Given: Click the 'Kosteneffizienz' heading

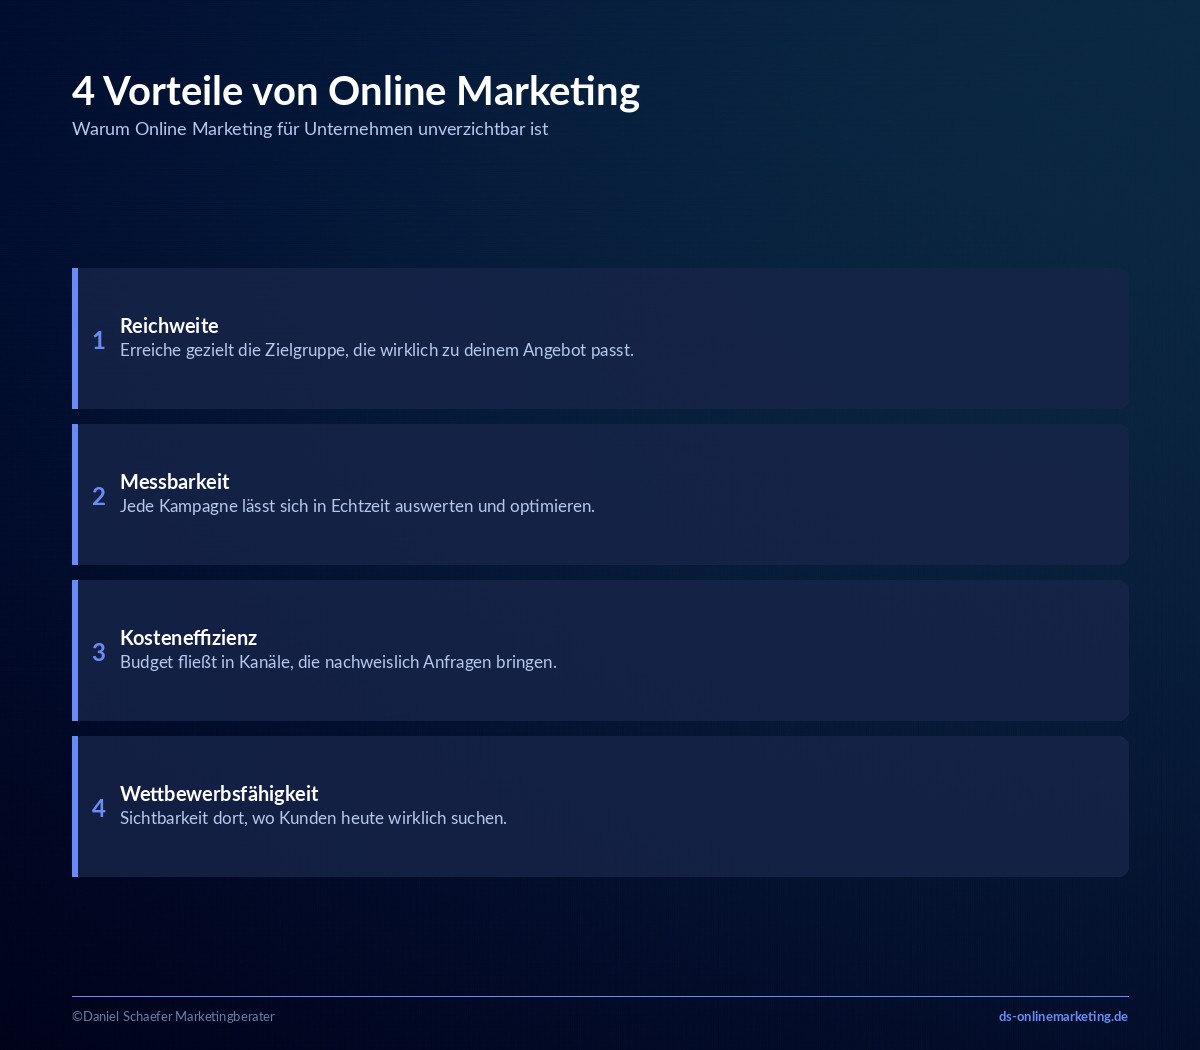Looking at the screenshot, I should 188,637.
